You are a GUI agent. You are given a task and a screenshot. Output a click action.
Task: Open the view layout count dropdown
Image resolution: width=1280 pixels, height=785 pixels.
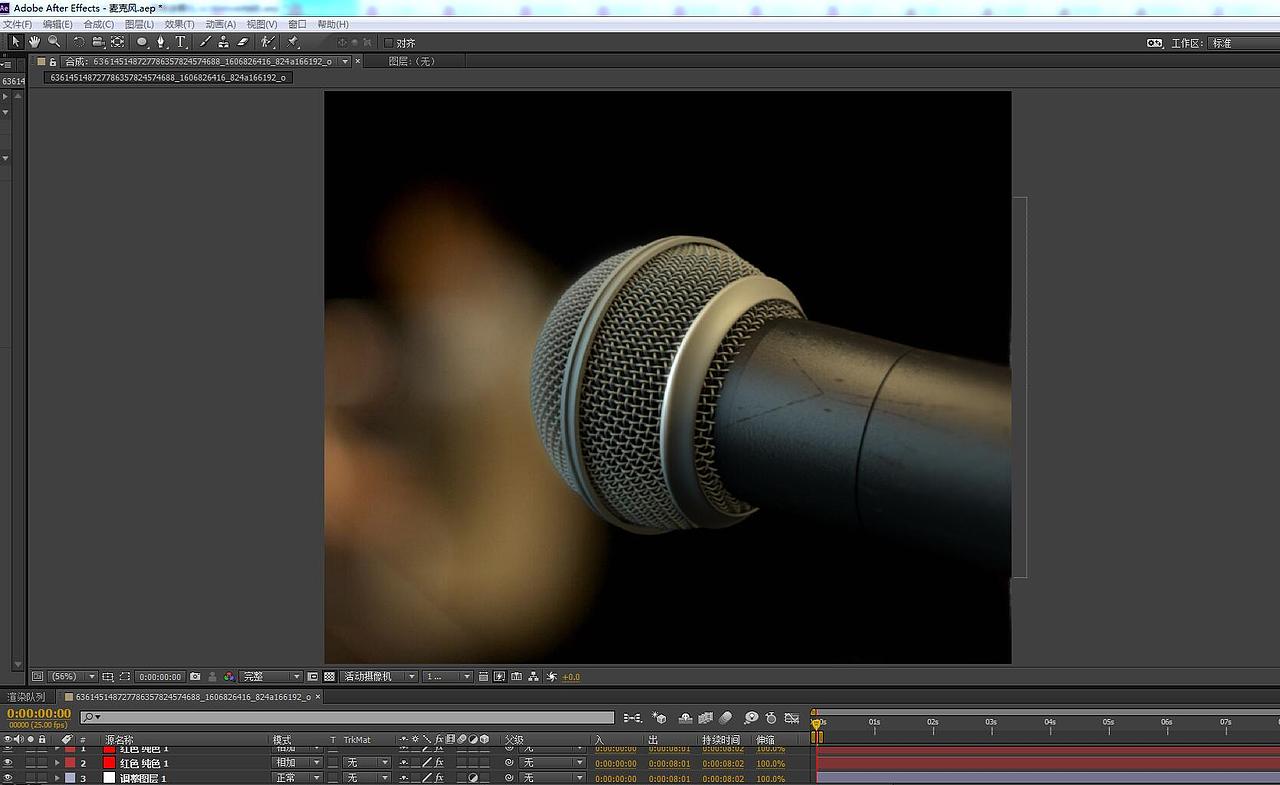(x=447, y=677)
